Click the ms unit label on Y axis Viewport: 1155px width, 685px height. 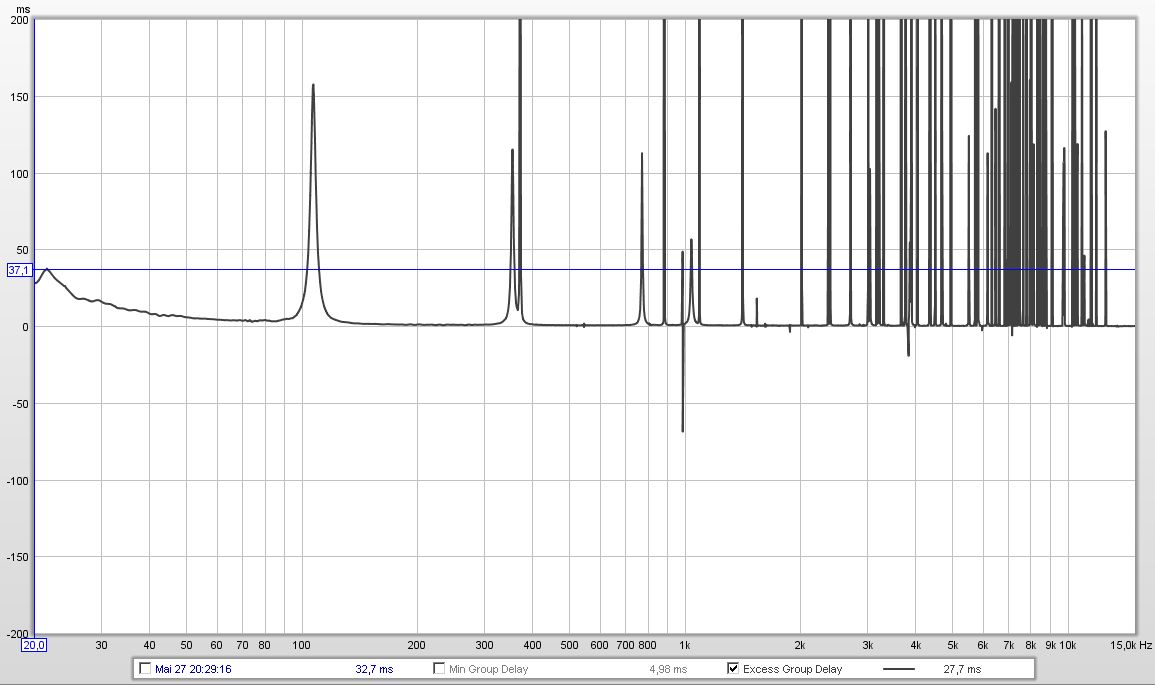point(23,10)
